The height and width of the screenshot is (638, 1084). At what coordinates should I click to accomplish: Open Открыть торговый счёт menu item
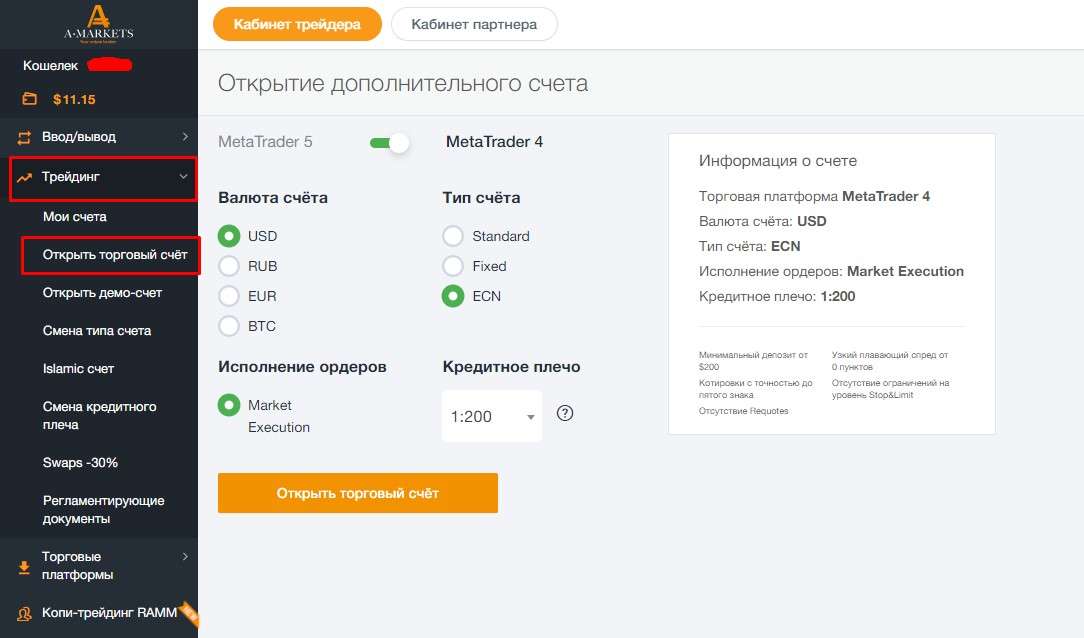click(x=115, y=255)
